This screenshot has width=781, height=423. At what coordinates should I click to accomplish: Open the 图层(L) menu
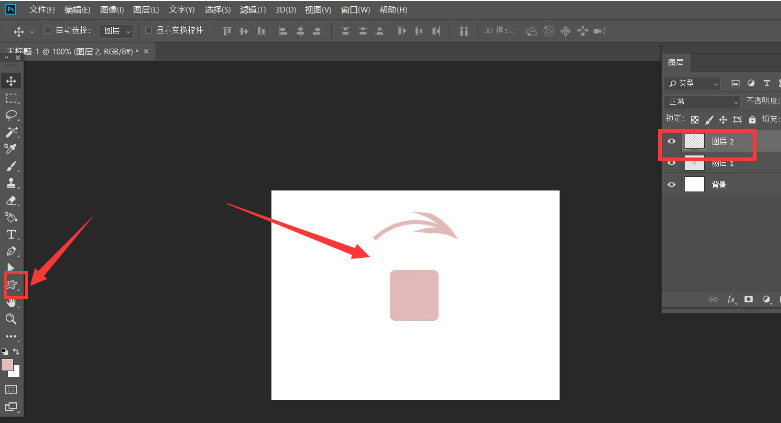(146, 9)
